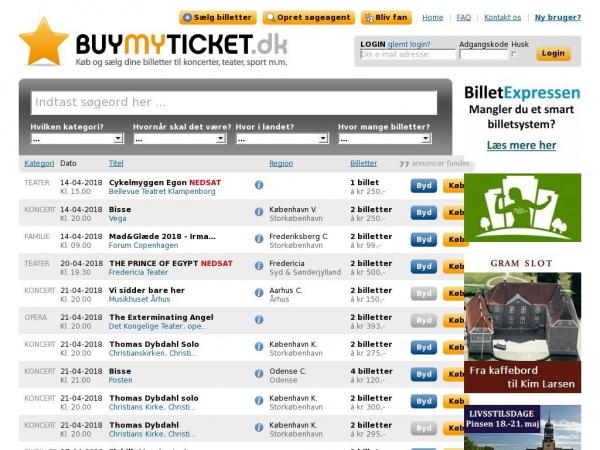Screen dimensions: 600x450
Task: Click Køb for Cykelmyggen Egon
Action: 454,186
